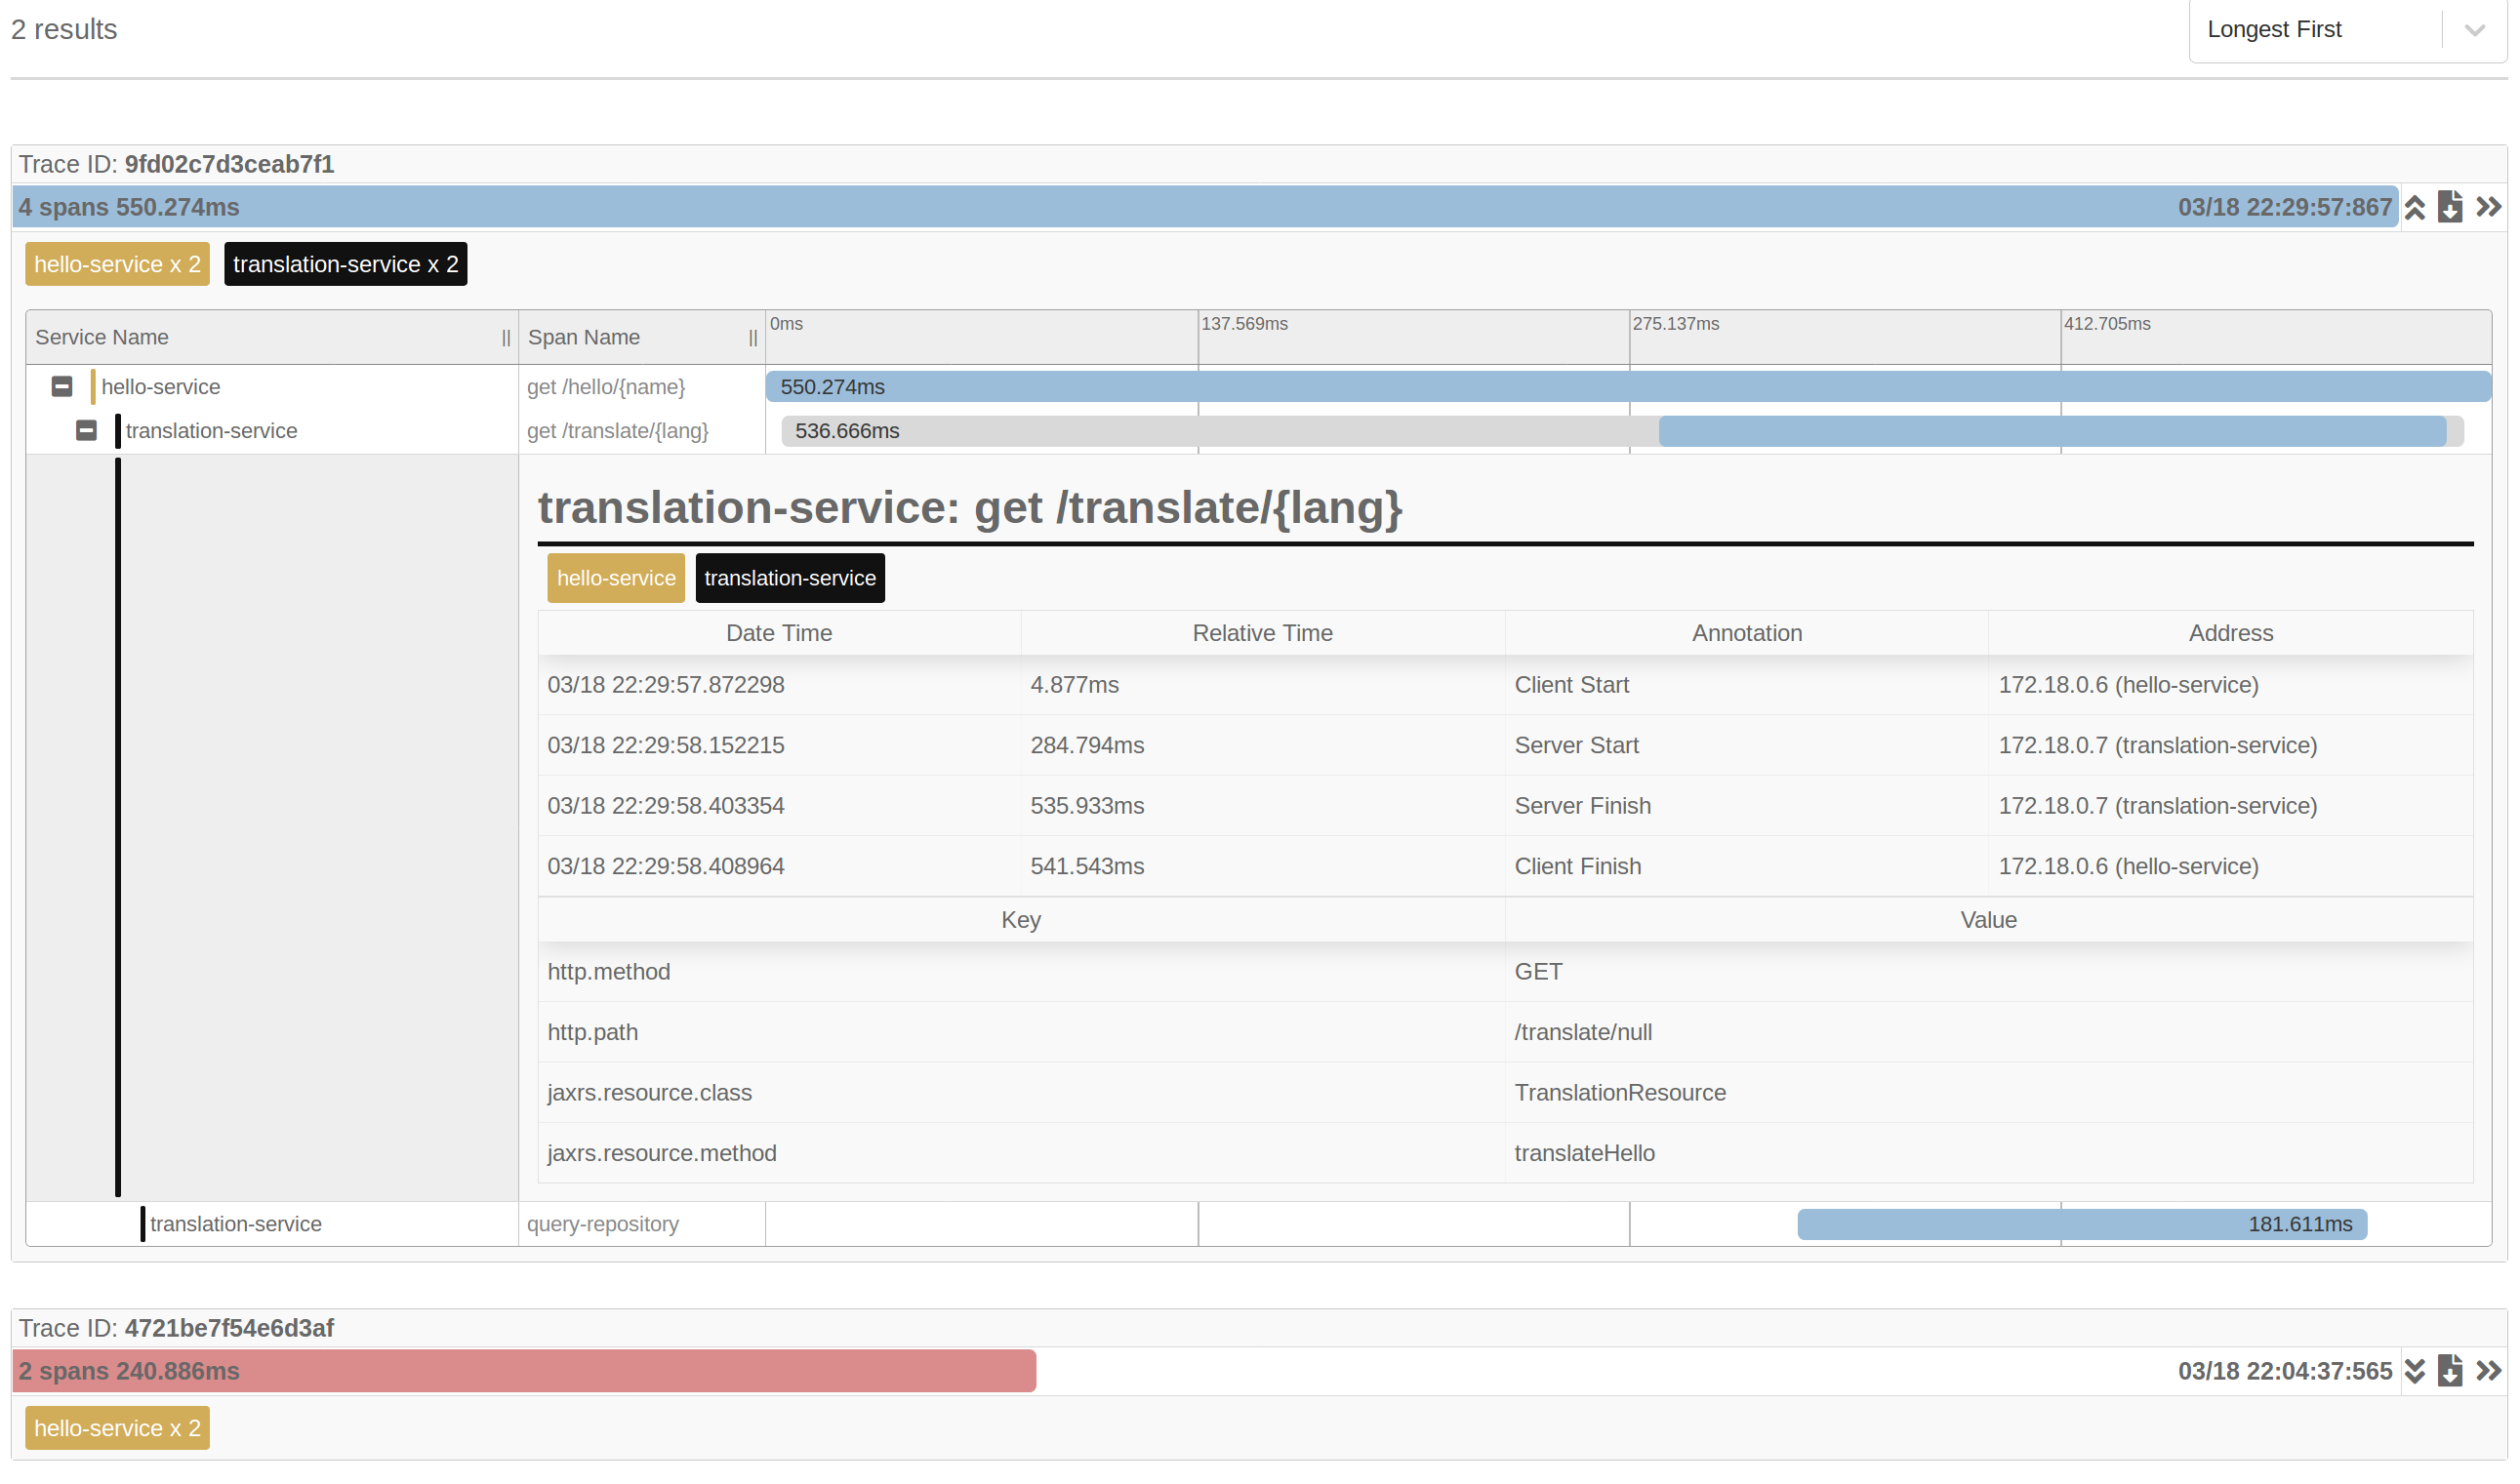Select the query-repository translation-service tree row
The image size is (2520, 1484).
pyautogui.click(x=236, y=1224)
